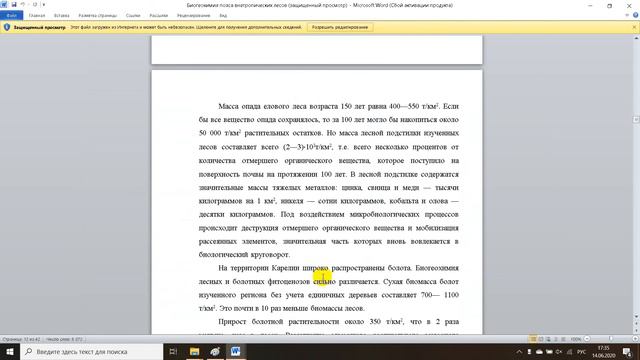Click the Разрешить редактирование button
Image resolution: width=640 pixels, height=360 pixels.
pos(340,27)
